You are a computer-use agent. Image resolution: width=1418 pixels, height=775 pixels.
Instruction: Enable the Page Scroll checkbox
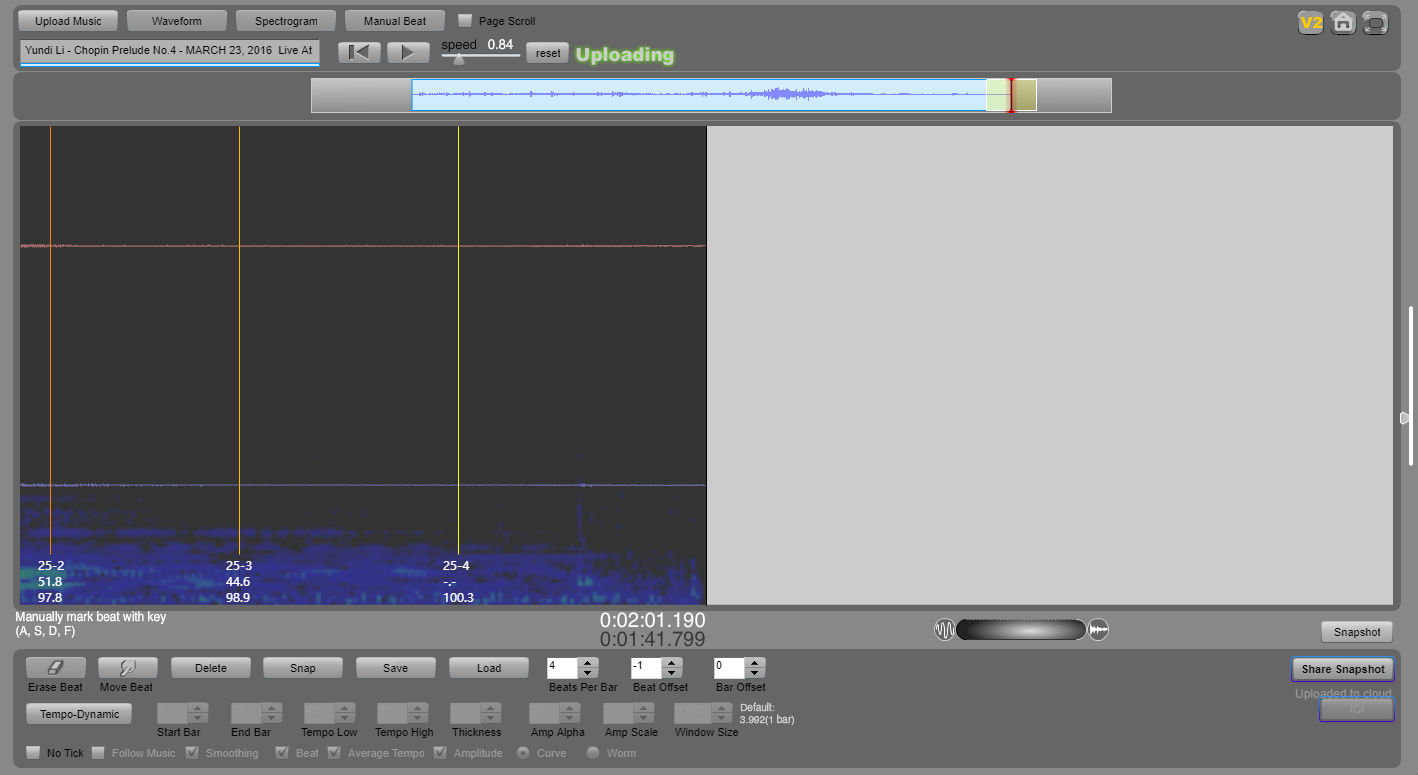click(465, 20)
